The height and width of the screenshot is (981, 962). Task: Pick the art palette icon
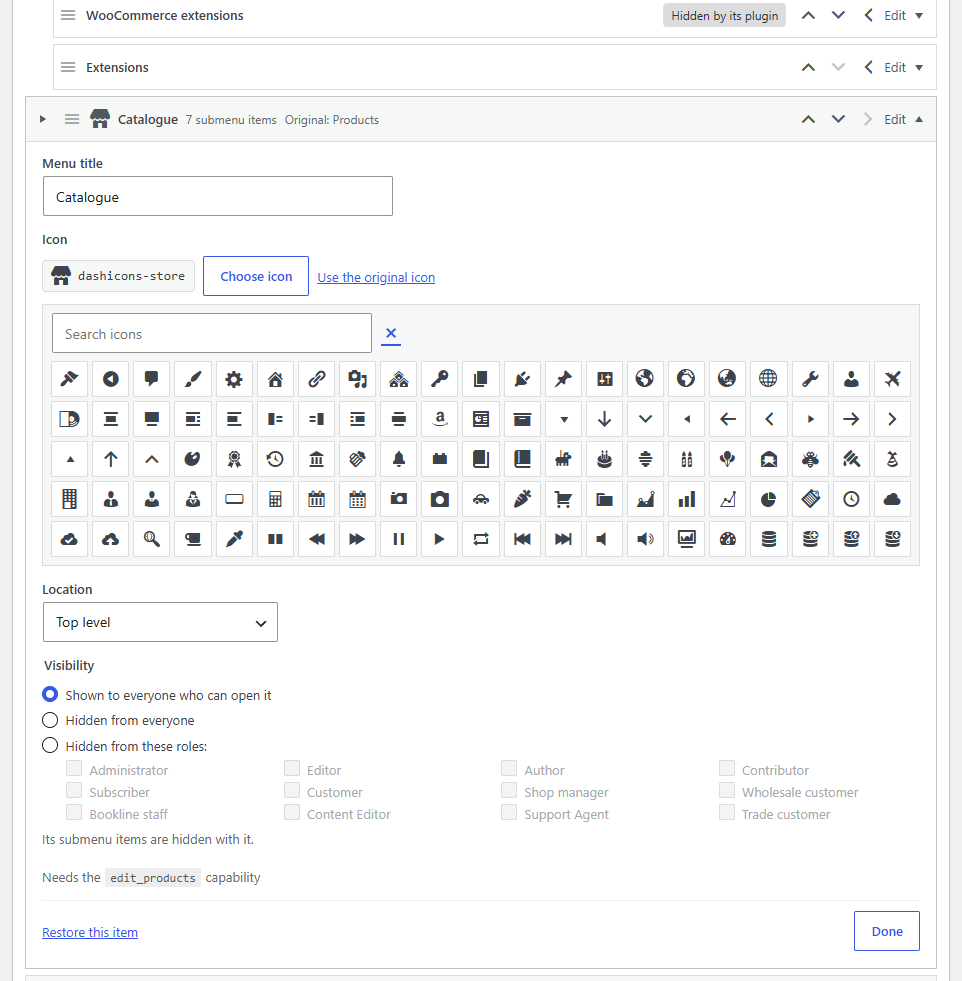tap(193, 459)
